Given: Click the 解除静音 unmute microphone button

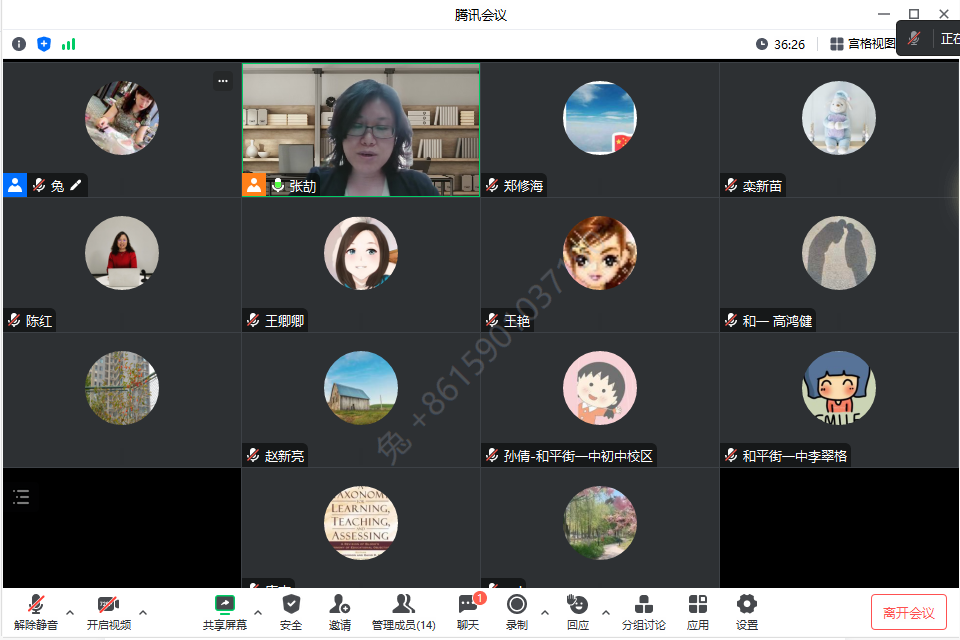Looking at the screenshot, I should tap(36, 611).
